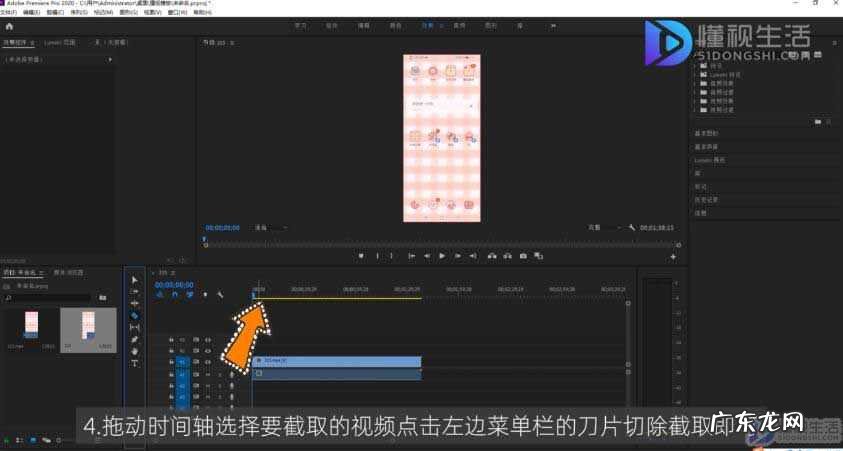
Task: Switch to the 效果 workspace tab
Action: (427, 26)
